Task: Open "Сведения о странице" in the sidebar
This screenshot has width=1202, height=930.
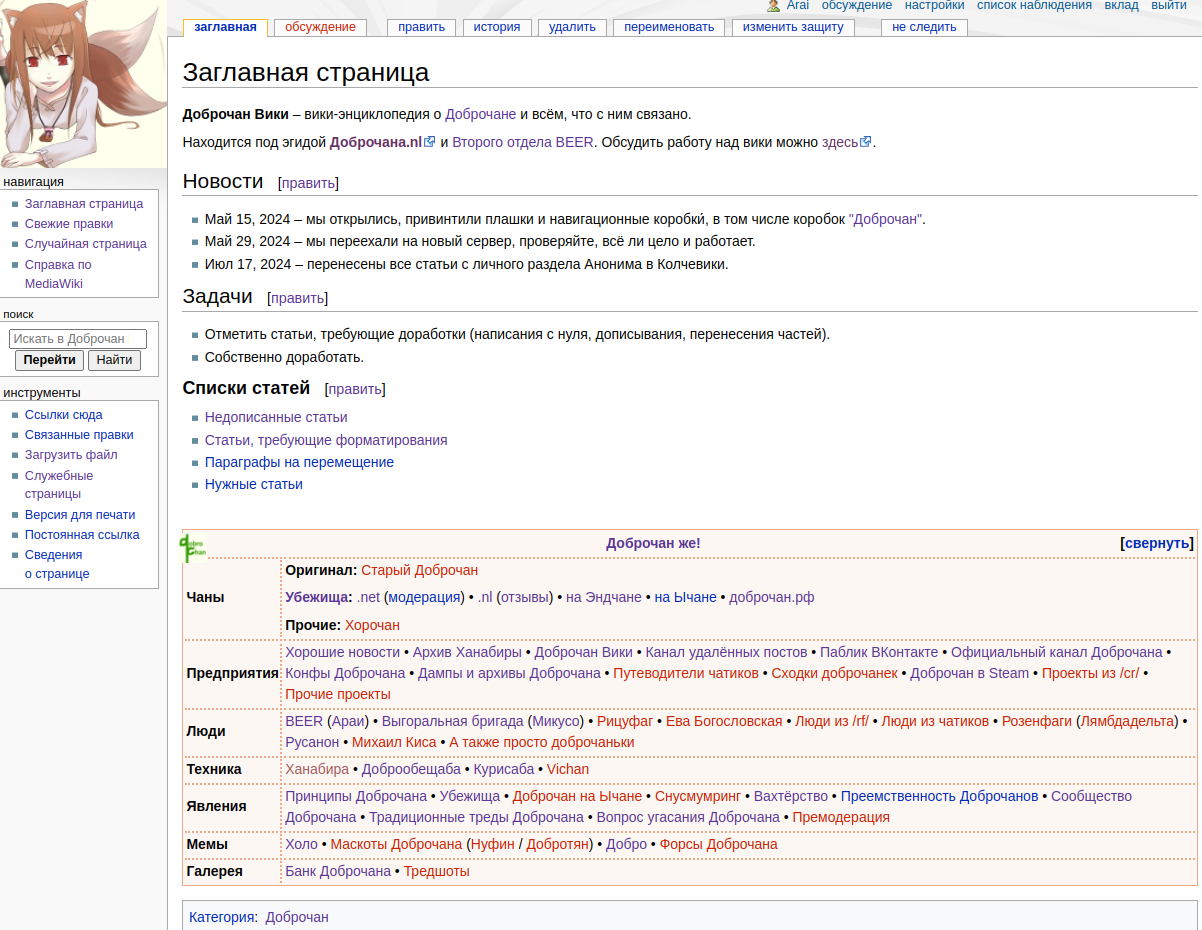Action: (x=57, y=564)
